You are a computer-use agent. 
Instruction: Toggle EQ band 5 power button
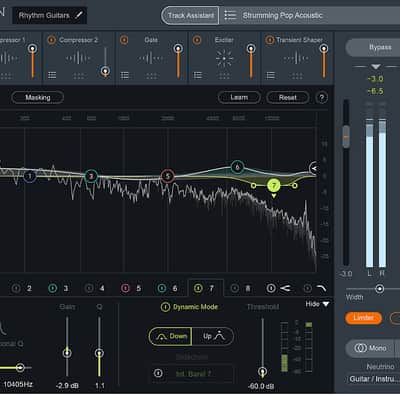[125, 288]
